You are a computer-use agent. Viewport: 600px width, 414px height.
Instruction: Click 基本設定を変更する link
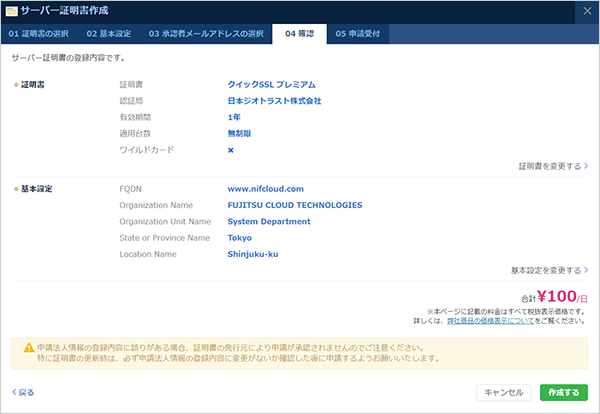tap(549, 271)
